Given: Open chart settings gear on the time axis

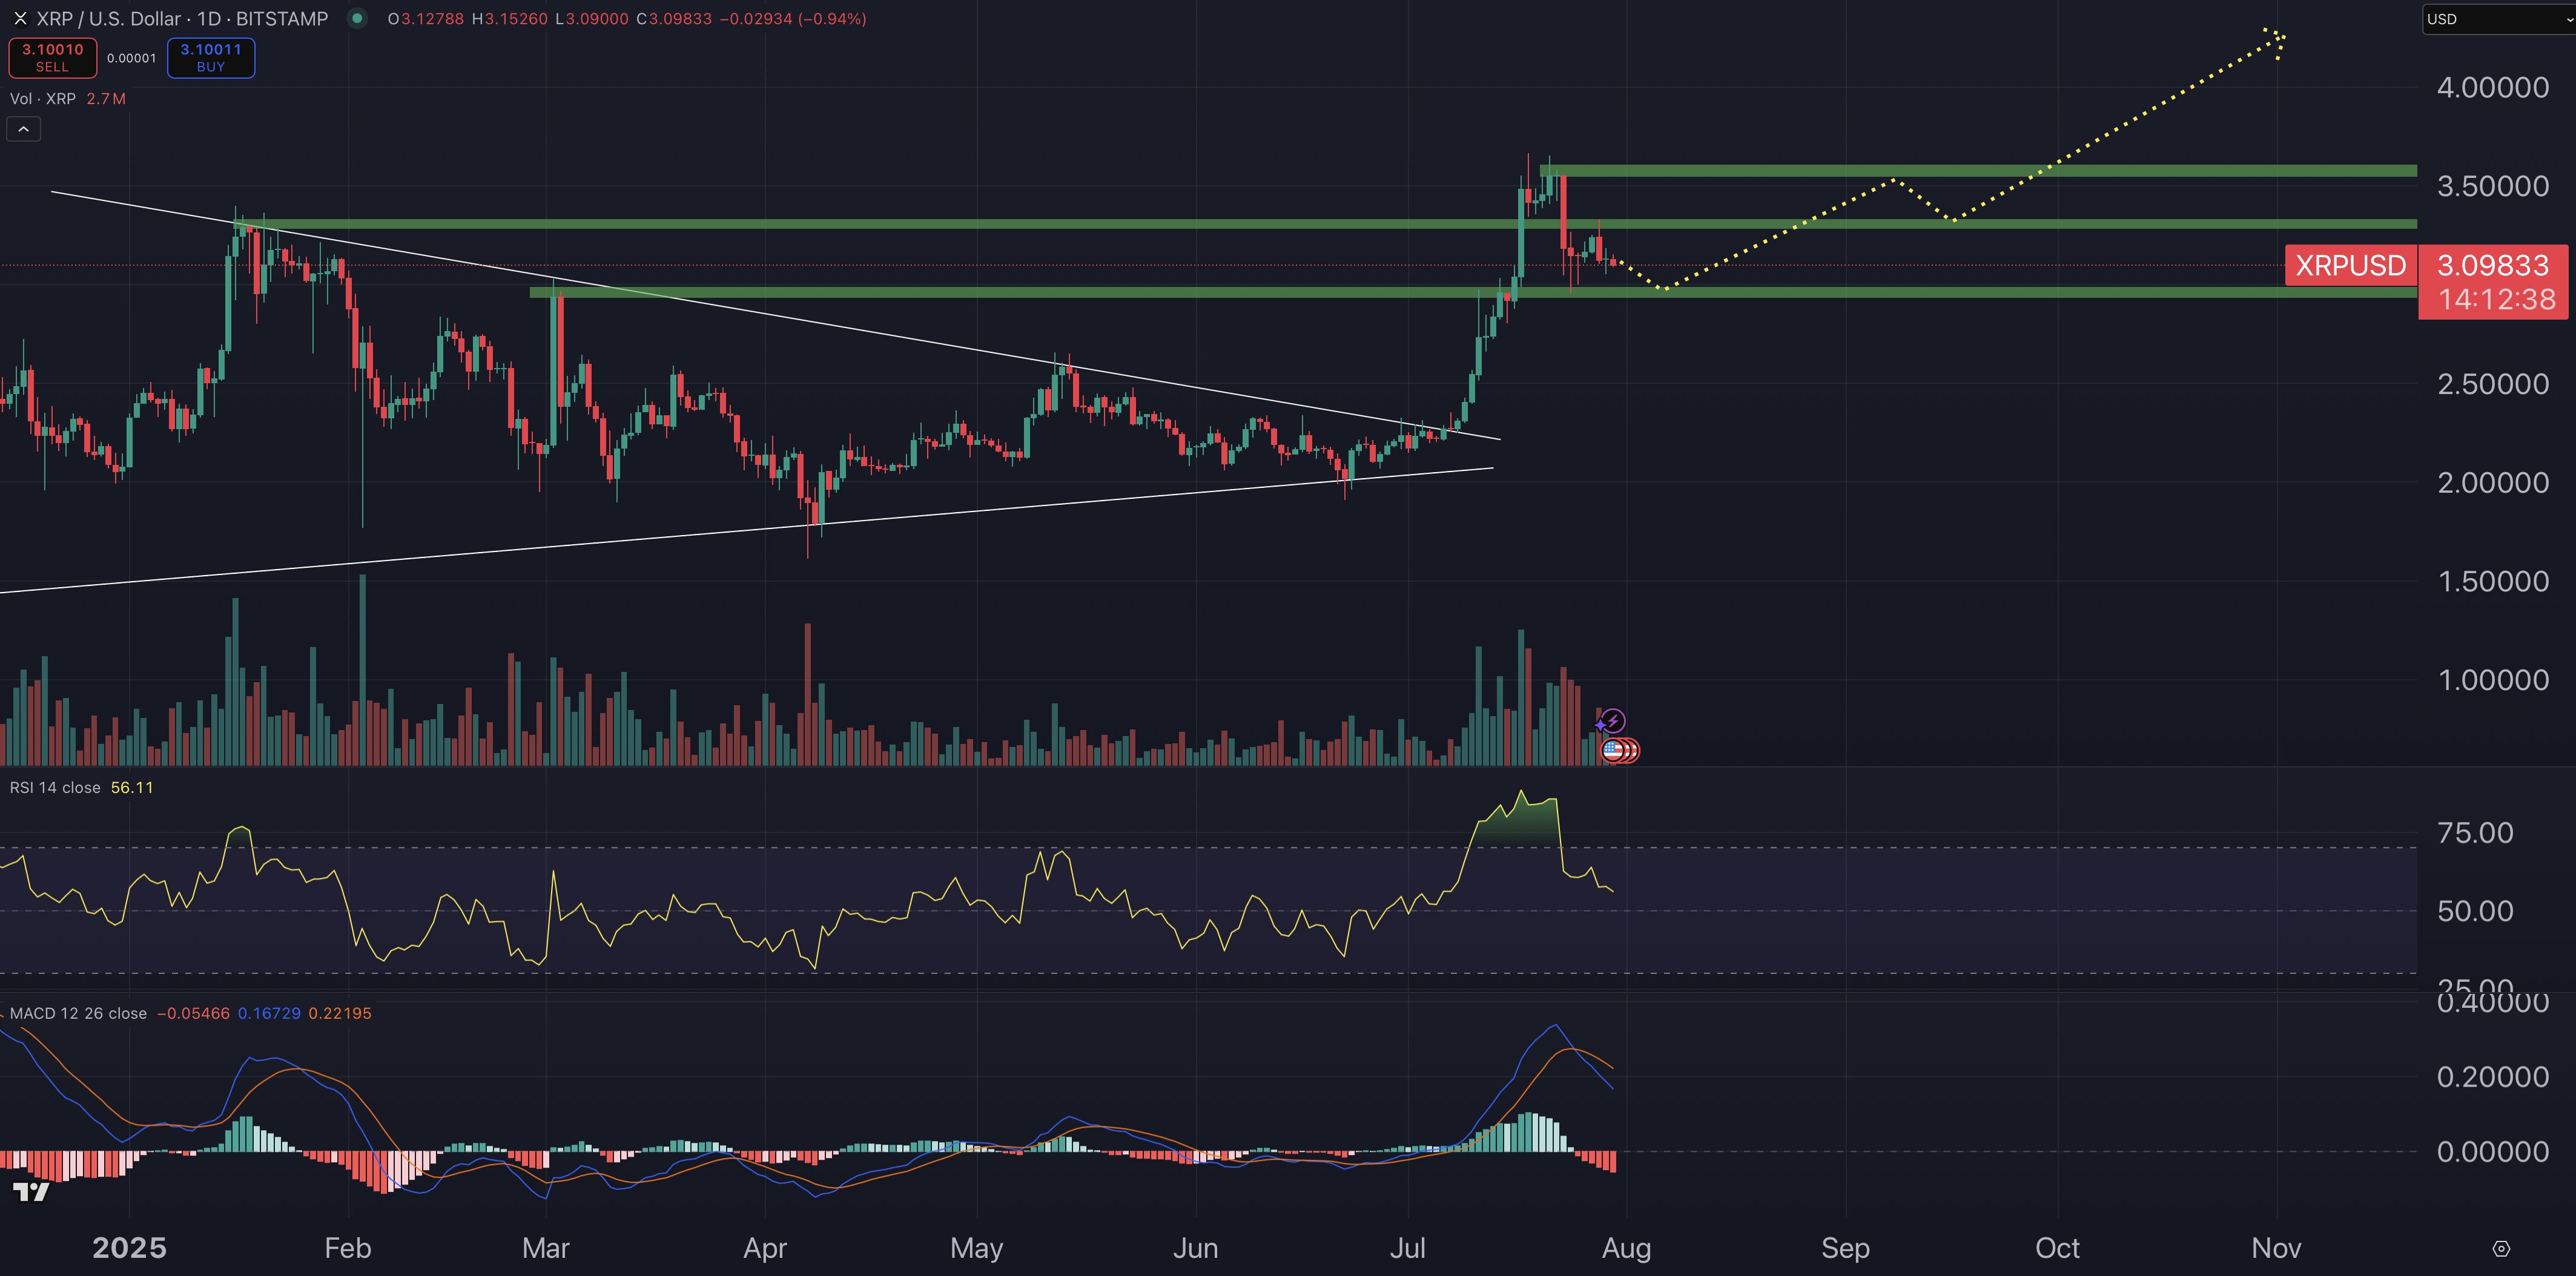Looking at the screenshot, I should 2500,1248.
